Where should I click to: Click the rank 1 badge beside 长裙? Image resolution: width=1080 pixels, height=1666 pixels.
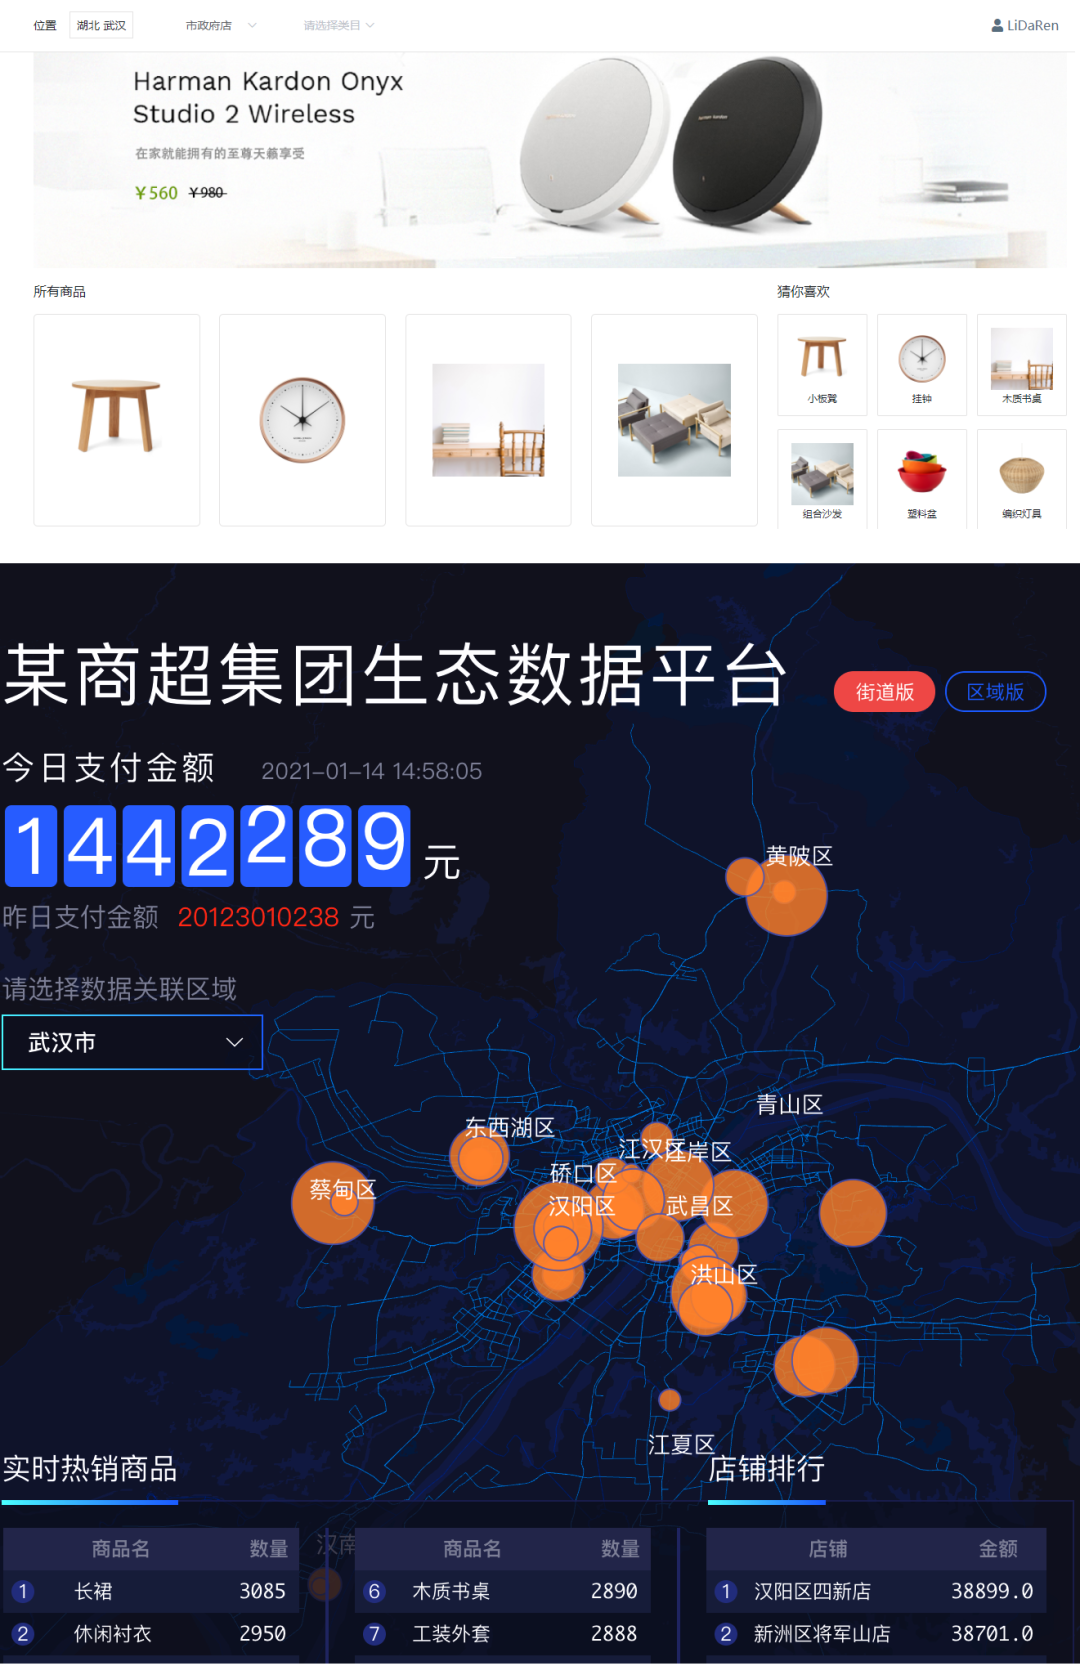[23, 1591]
